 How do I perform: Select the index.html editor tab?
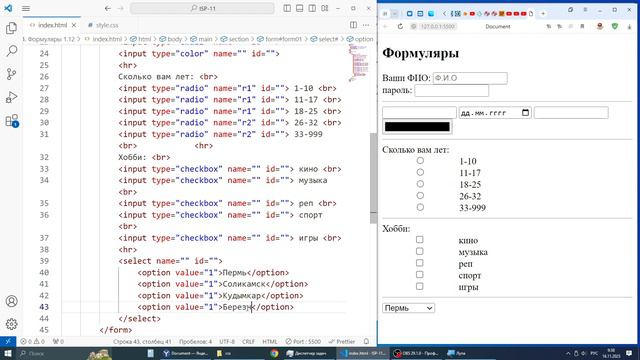52,25
